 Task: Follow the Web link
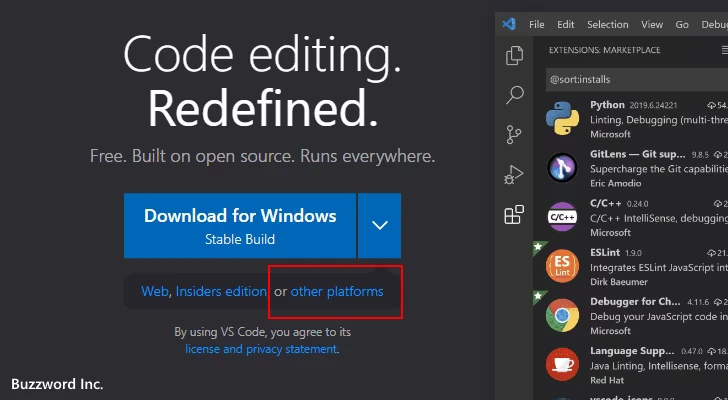pyautogui.click(x=155, y=291)
